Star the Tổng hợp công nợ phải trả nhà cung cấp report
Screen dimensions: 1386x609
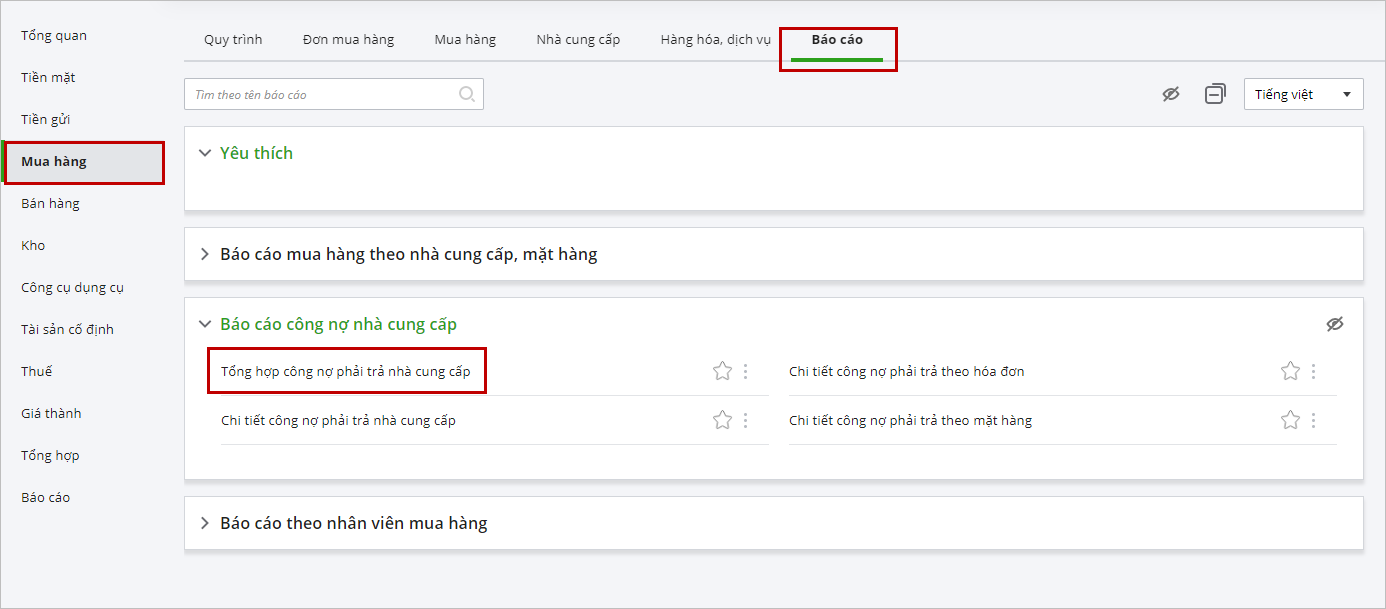pos(722,371)
